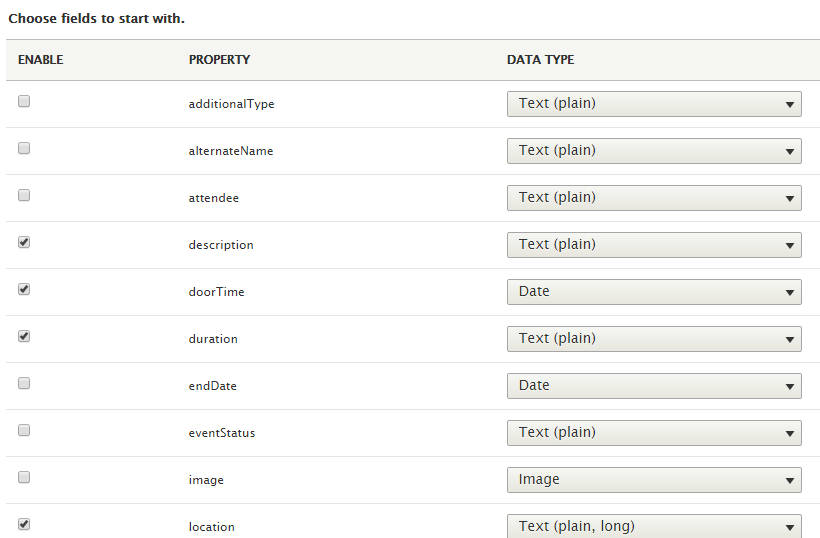
Task: Change doorTime Date data type dropdown
Action: click(x=654, y=291)
